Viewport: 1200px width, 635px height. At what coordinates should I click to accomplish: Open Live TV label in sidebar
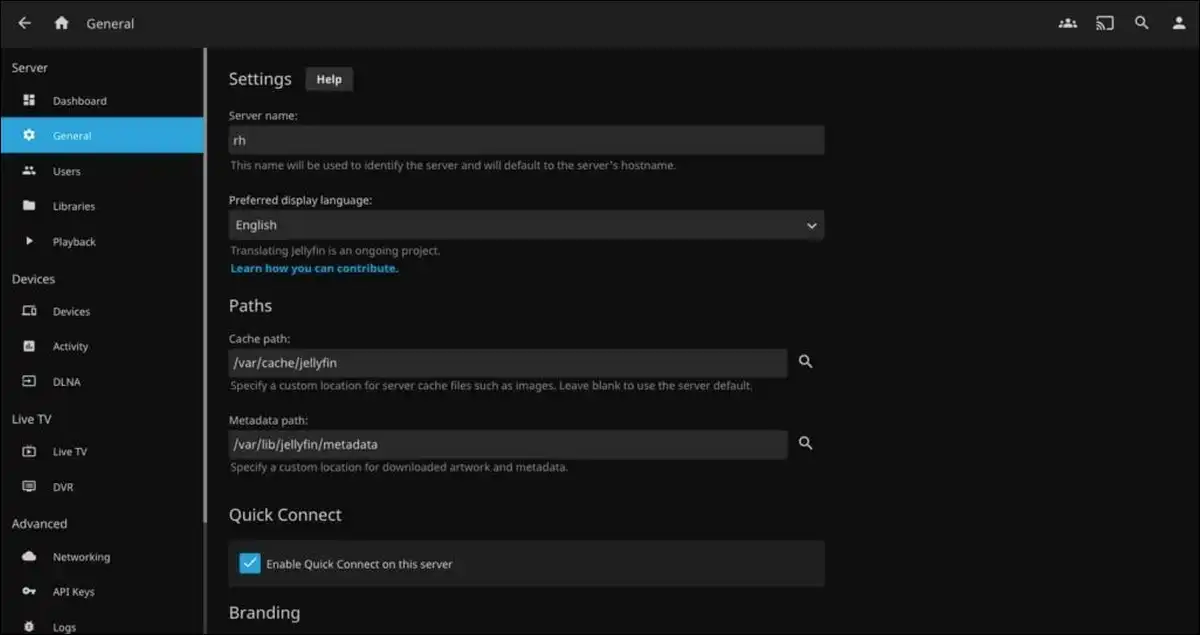coord(70,452)
